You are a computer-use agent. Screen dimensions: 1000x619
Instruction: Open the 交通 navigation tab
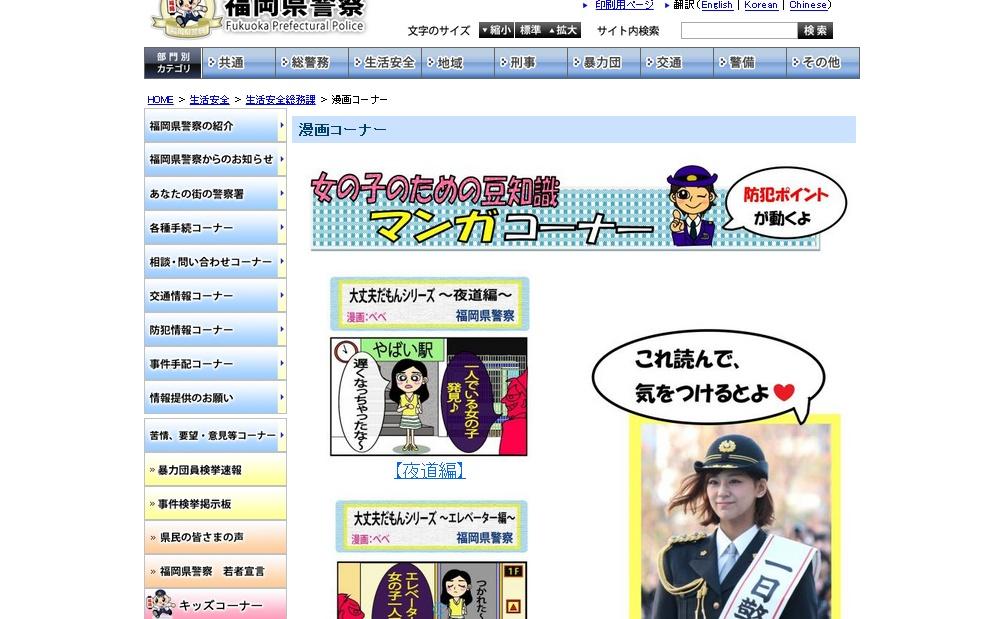coord(677,63)
